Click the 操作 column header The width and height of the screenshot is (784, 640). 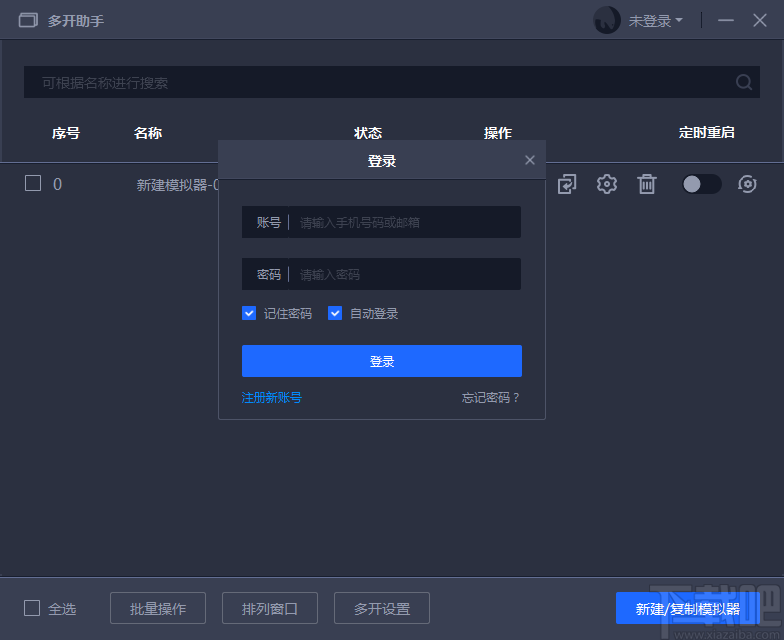click(498, 133)
